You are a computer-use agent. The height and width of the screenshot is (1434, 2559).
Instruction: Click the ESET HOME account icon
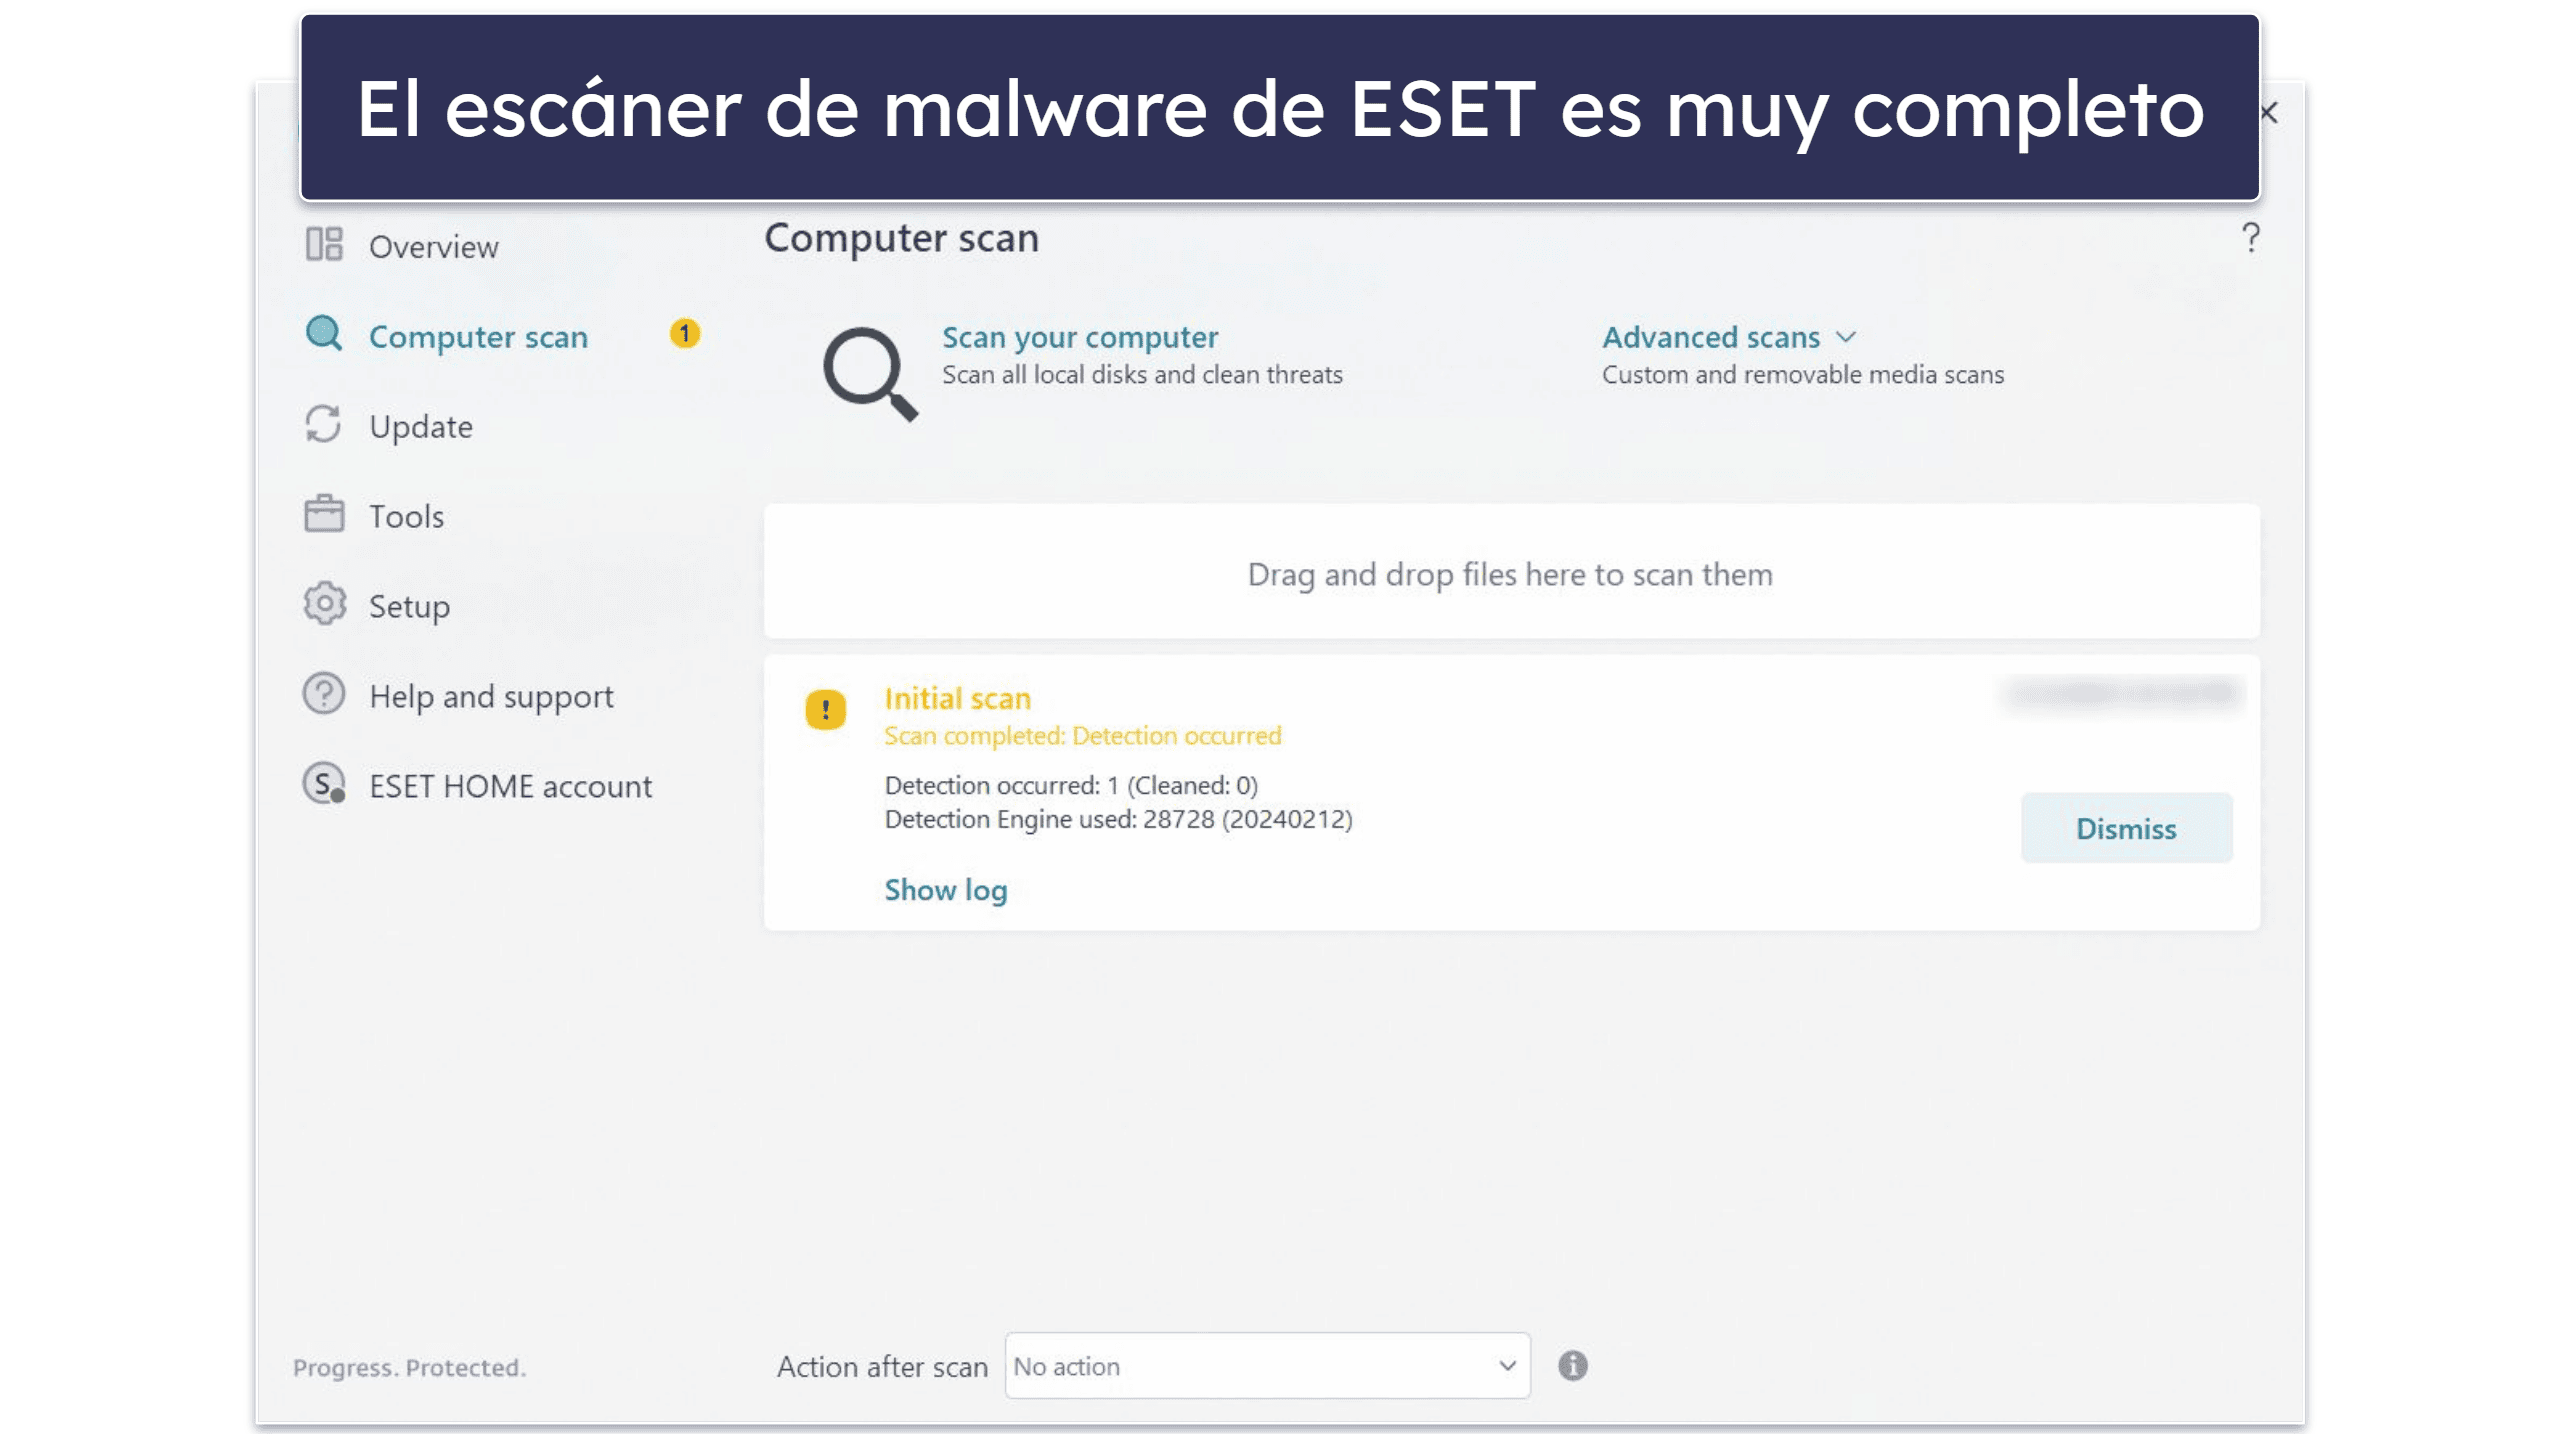point(325,786)
